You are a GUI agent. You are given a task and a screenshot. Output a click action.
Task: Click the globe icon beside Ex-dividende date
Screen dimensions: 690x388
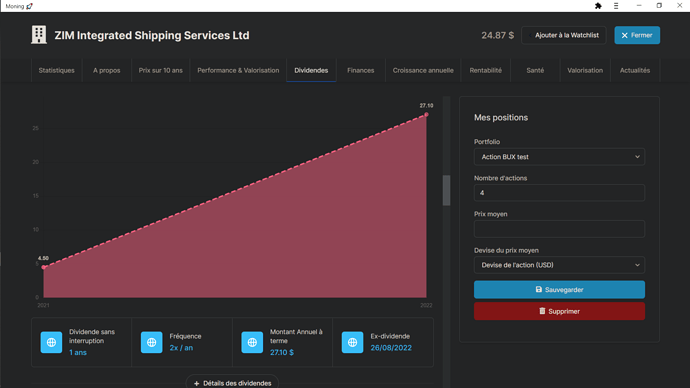coord(352,342)
